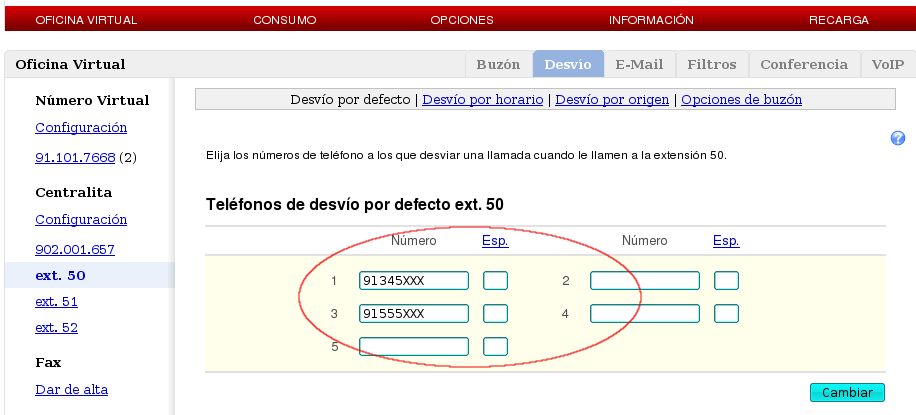Click the empty number 2 phone field
Viewport: 916px width, 415px height.
pos(645,281)
